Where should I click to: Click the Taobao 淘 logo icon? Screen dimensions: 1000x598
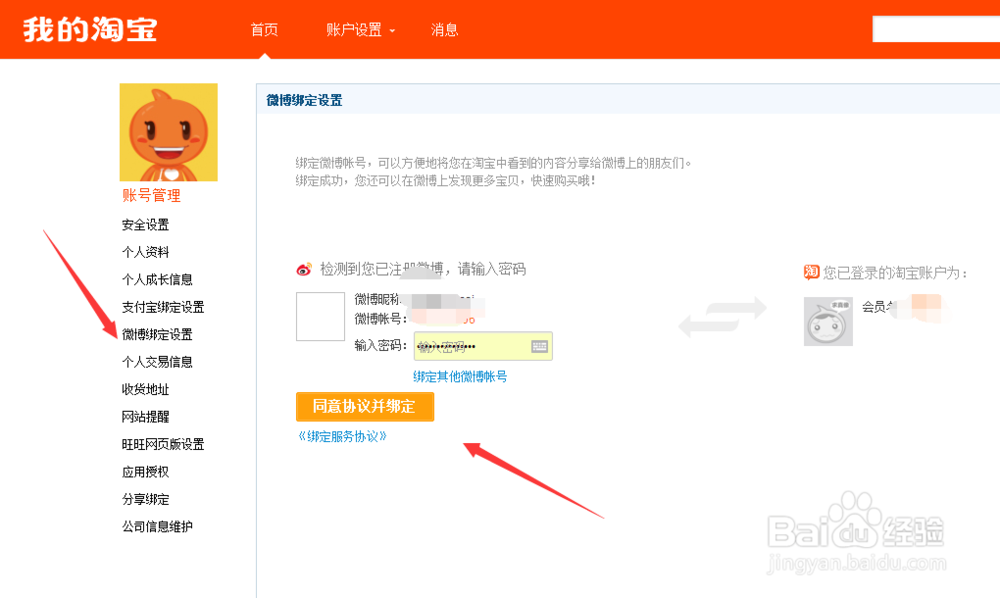811,272
